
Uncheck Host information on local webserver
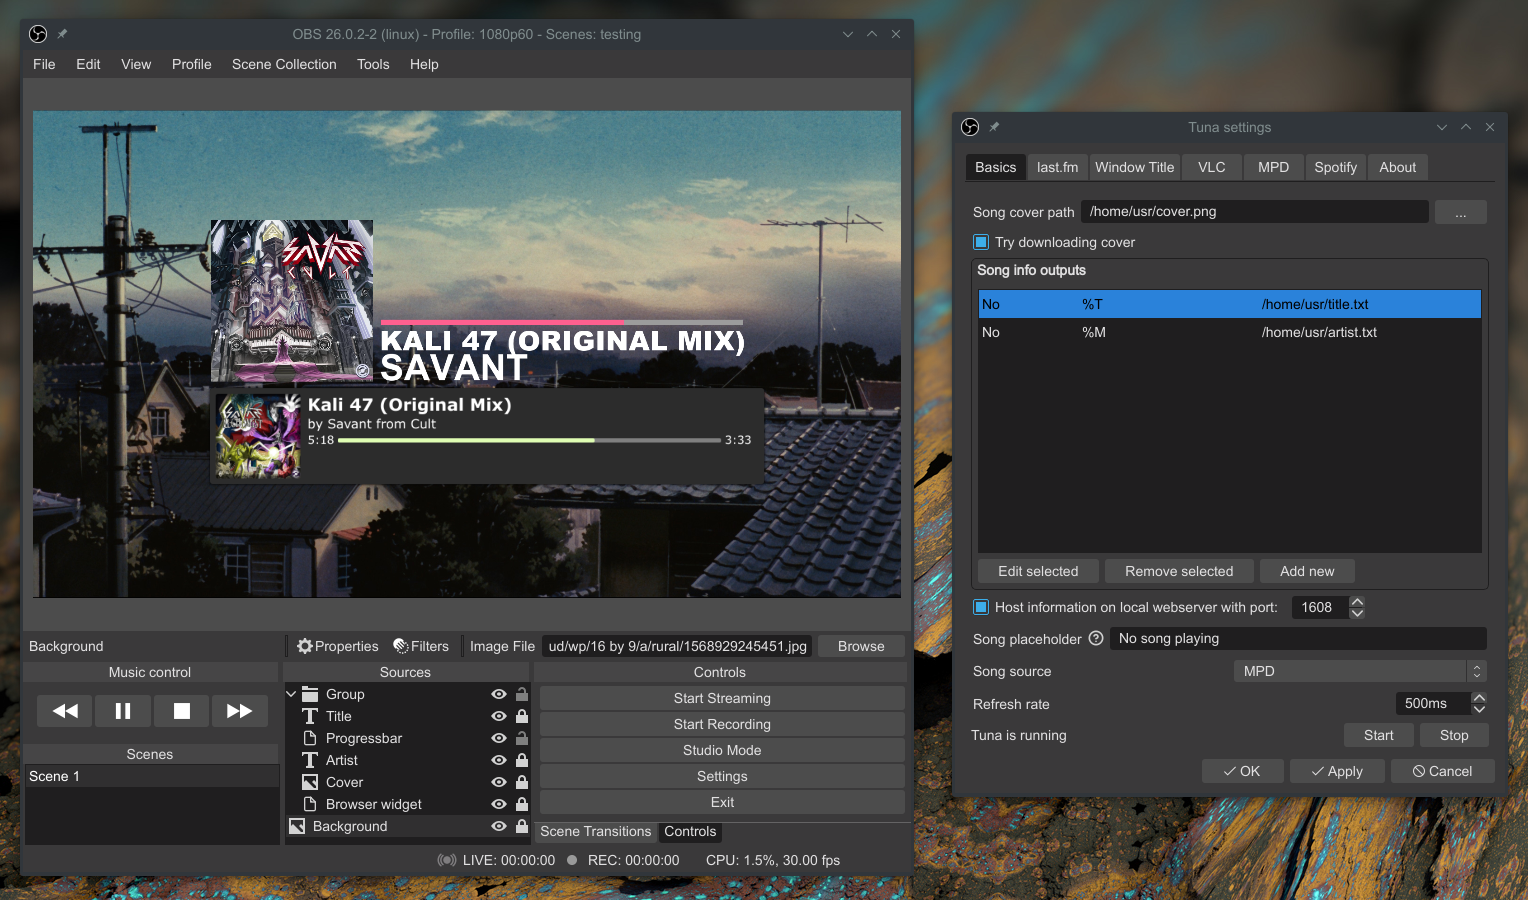(981, 607)
